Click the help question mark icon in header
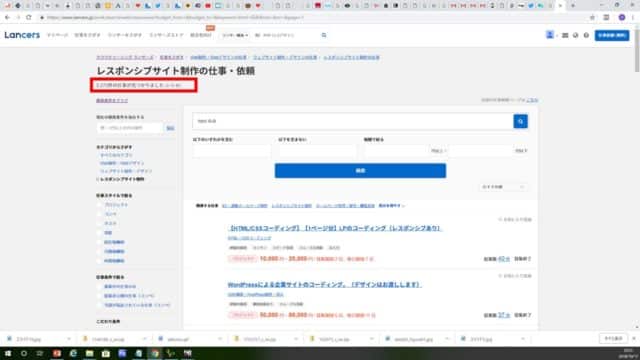The width and height of the screenshot is (640, 360). point(586,36)
